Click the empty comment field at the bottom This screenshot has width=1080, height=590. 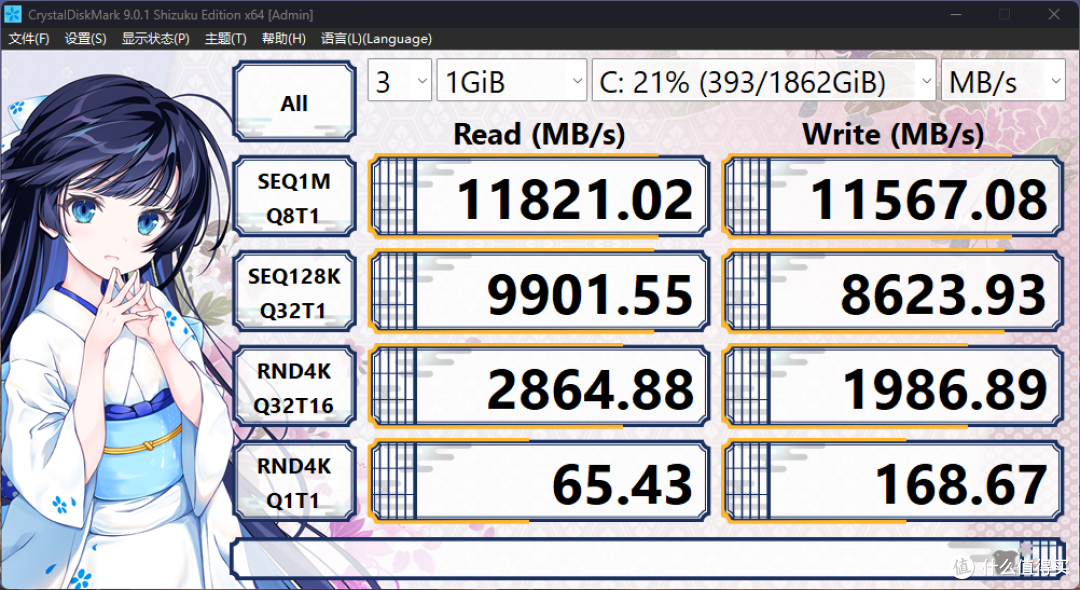648,559
